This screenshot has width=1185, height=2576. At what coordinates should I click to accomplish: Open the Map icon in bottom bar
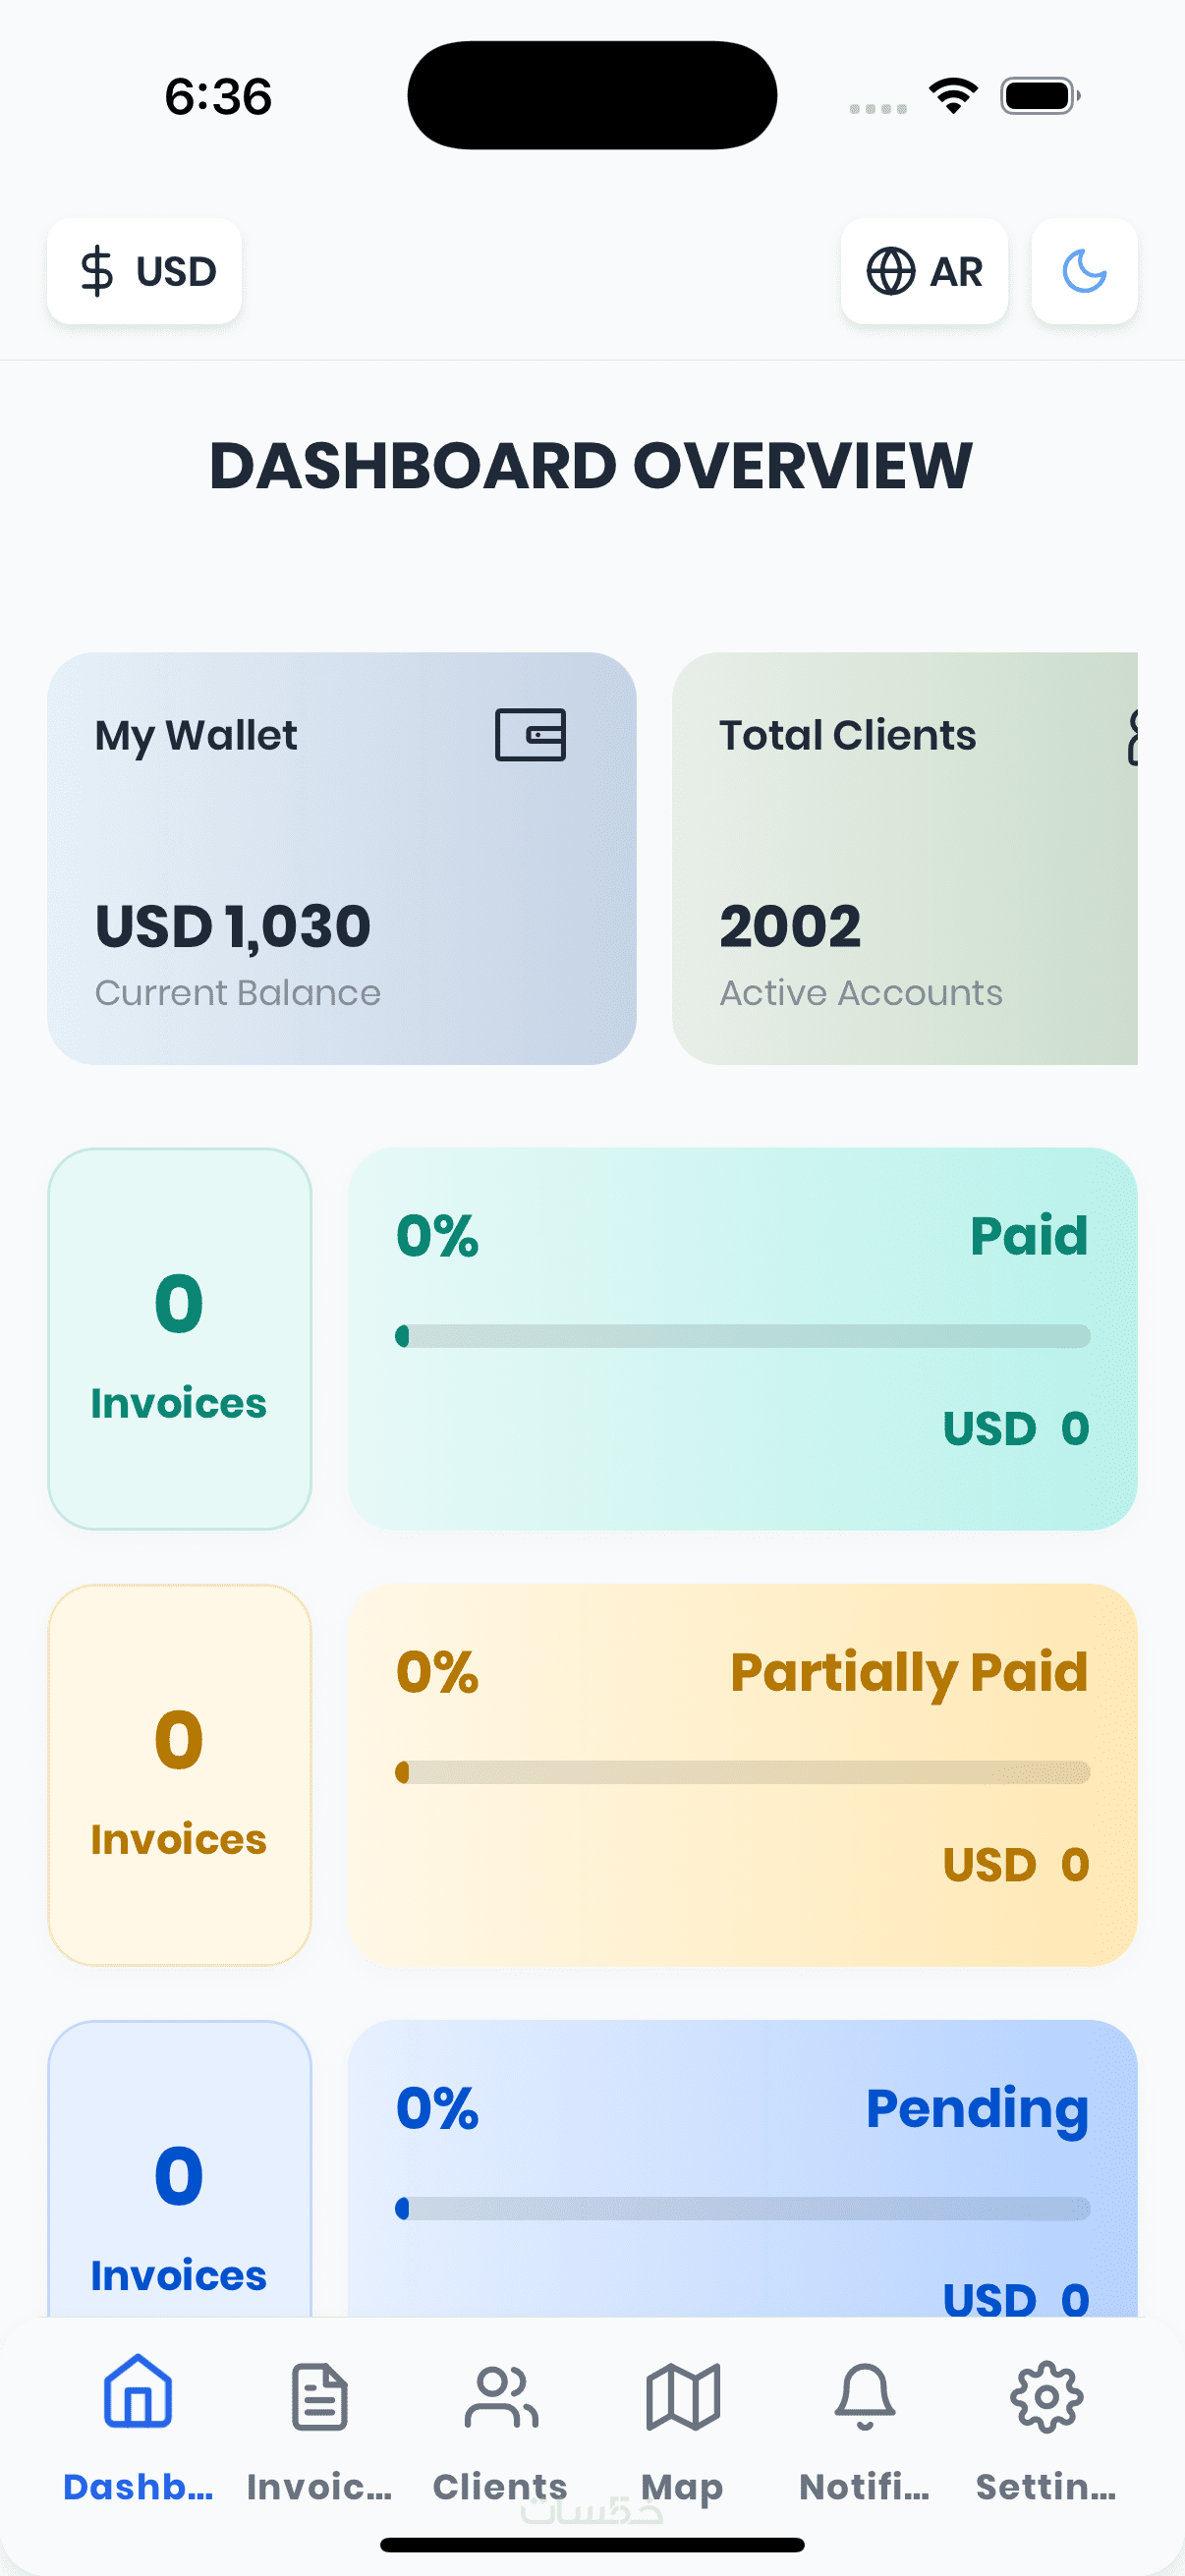(x=682, y=2396)
